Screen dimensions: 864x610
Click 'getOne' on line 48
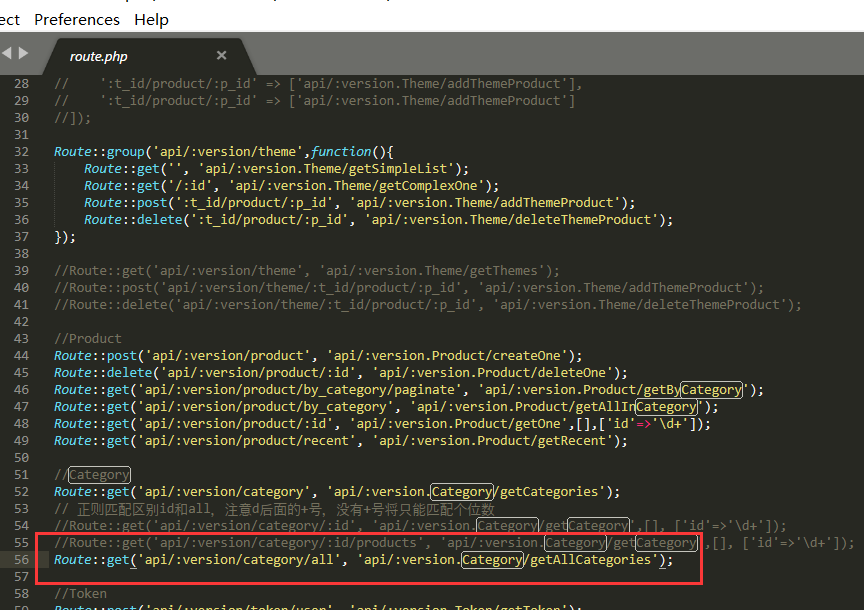pyautogui.click(x=537, y=424)
